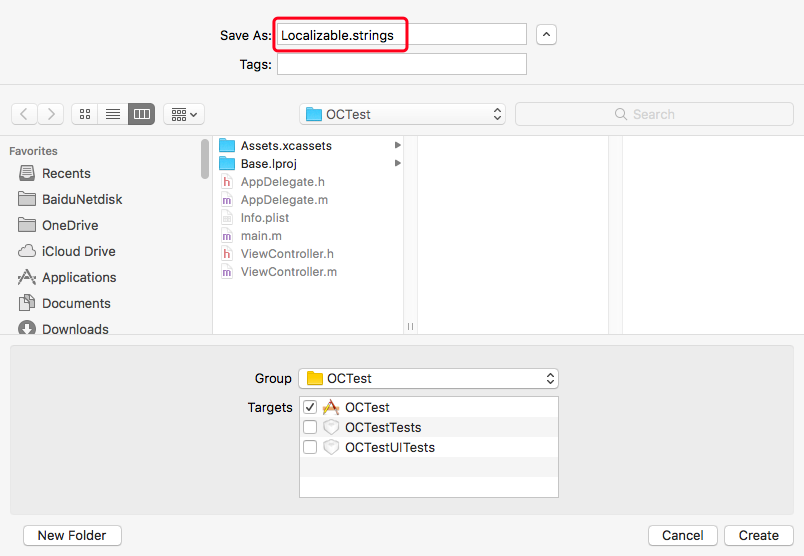
Task: Click the New Folder button
Action: 72,535
